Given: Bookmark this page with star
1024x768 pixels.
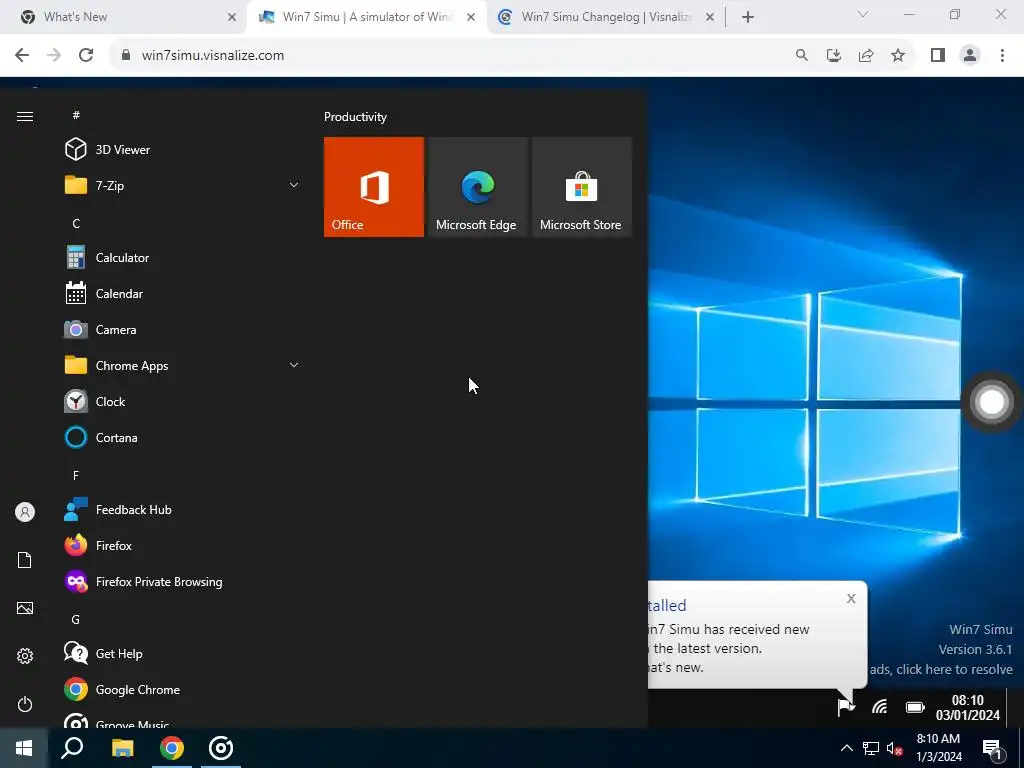Looking at the screenshot, I should [x=898, y=56].
